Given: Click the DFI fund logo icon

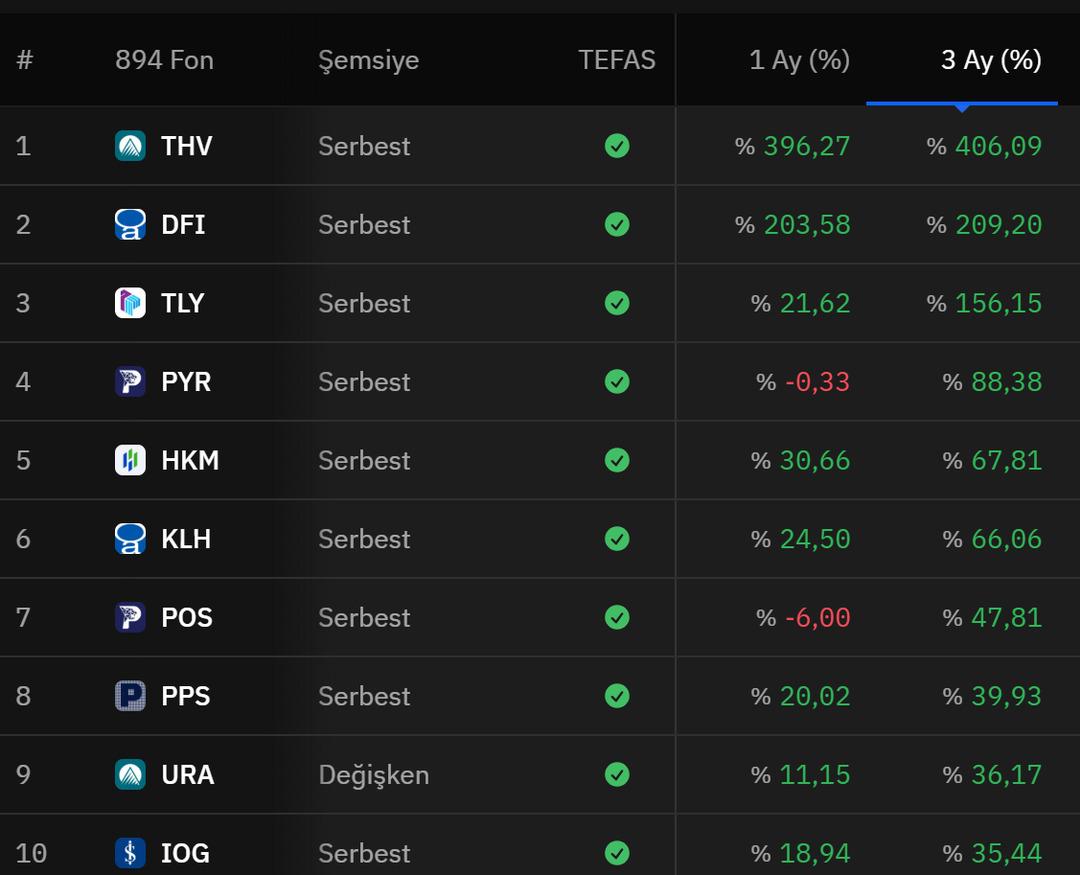Looking at the screenshot, I should (130, 224).
